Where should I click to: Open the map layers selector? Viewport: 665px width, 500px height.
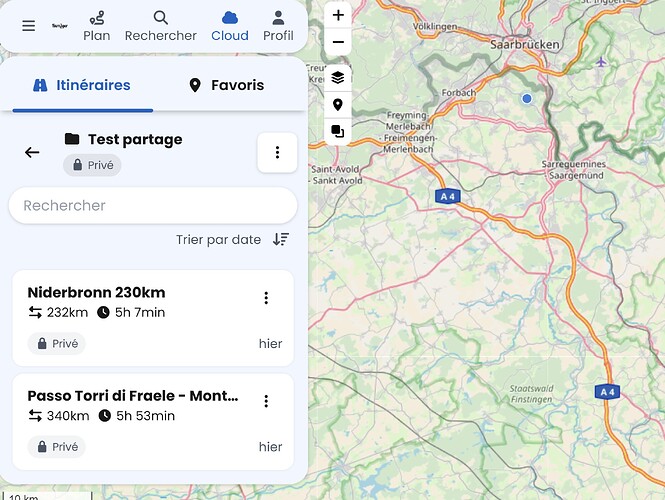click(x=338, y=77)
